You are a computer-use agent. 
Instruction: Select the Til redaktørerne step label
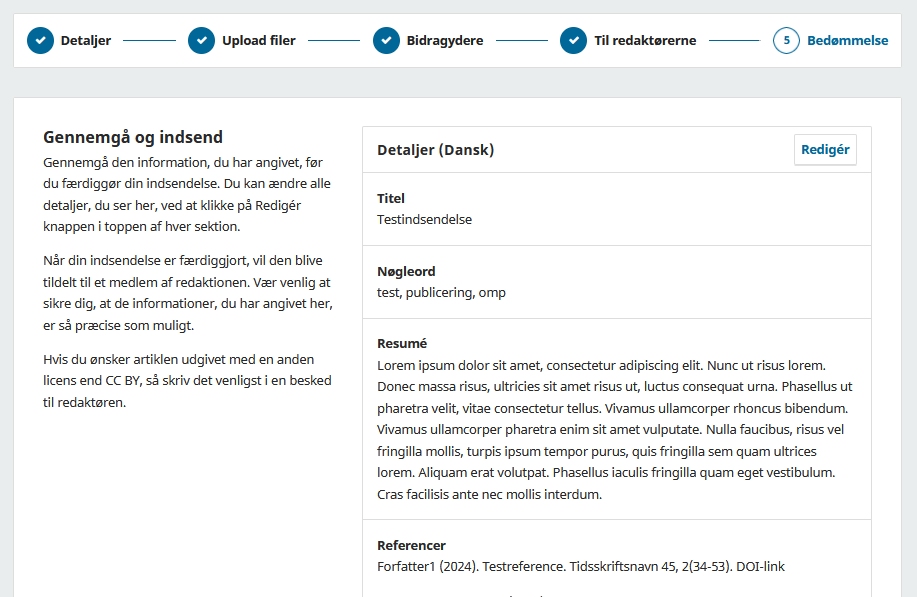tap(645, 41)
